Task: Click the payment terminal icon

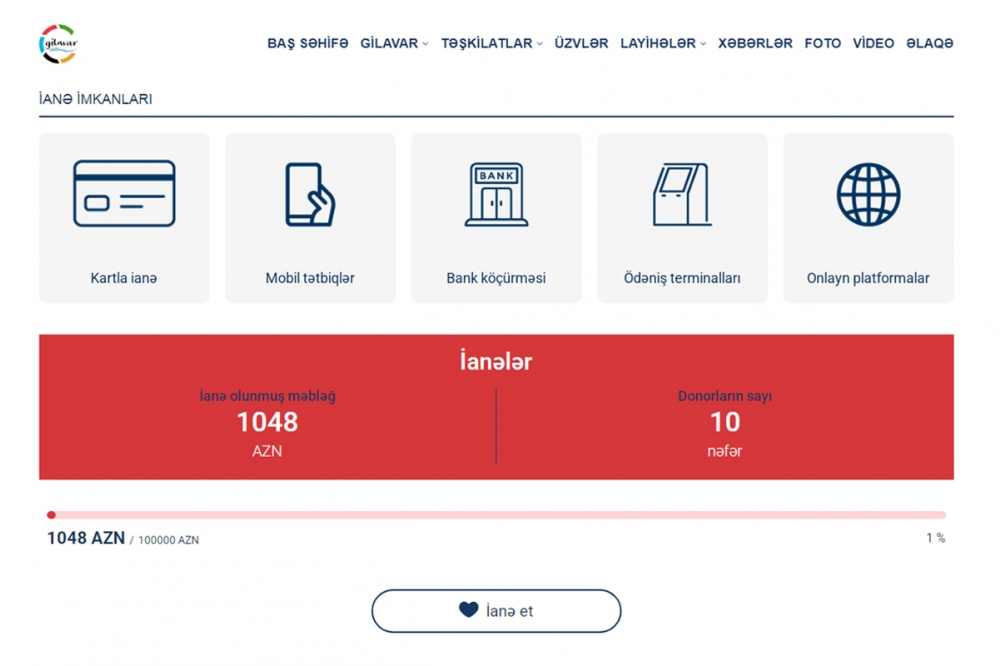Action: [x=681, y=194]
